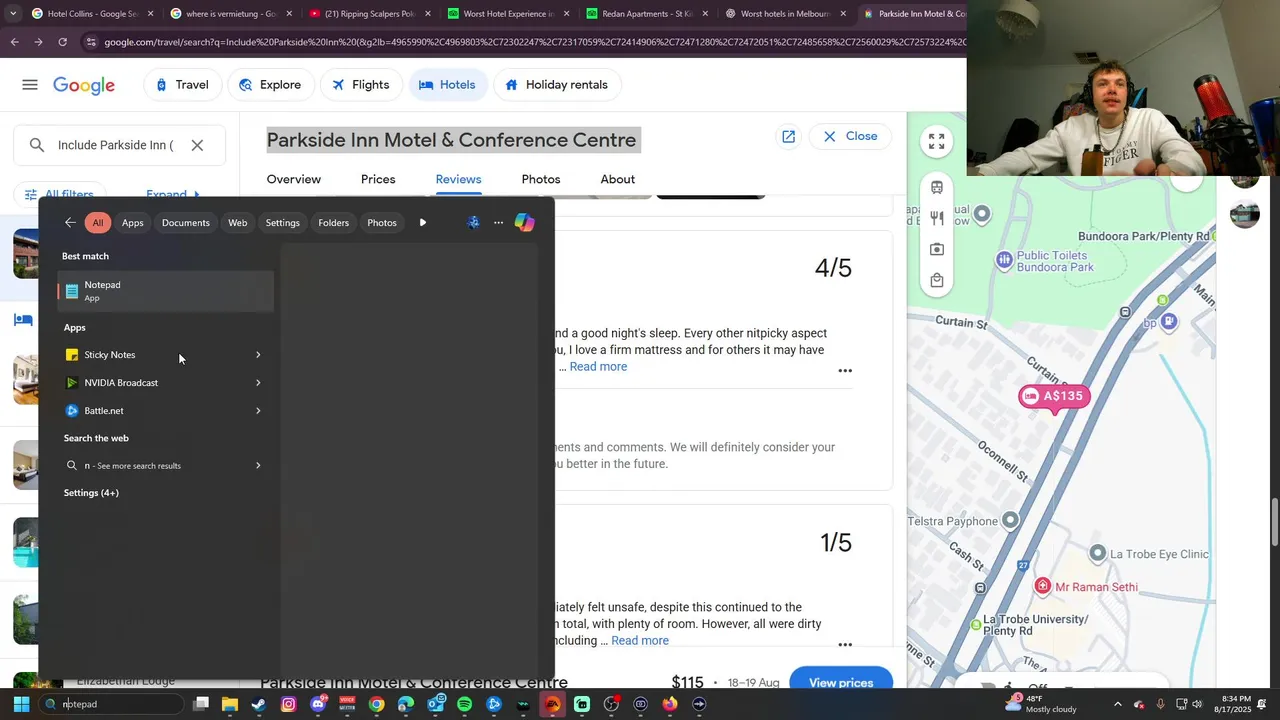Open hotel page in a new tab
The height and width of the screenshot is (720, 1280).
[789, 137]
